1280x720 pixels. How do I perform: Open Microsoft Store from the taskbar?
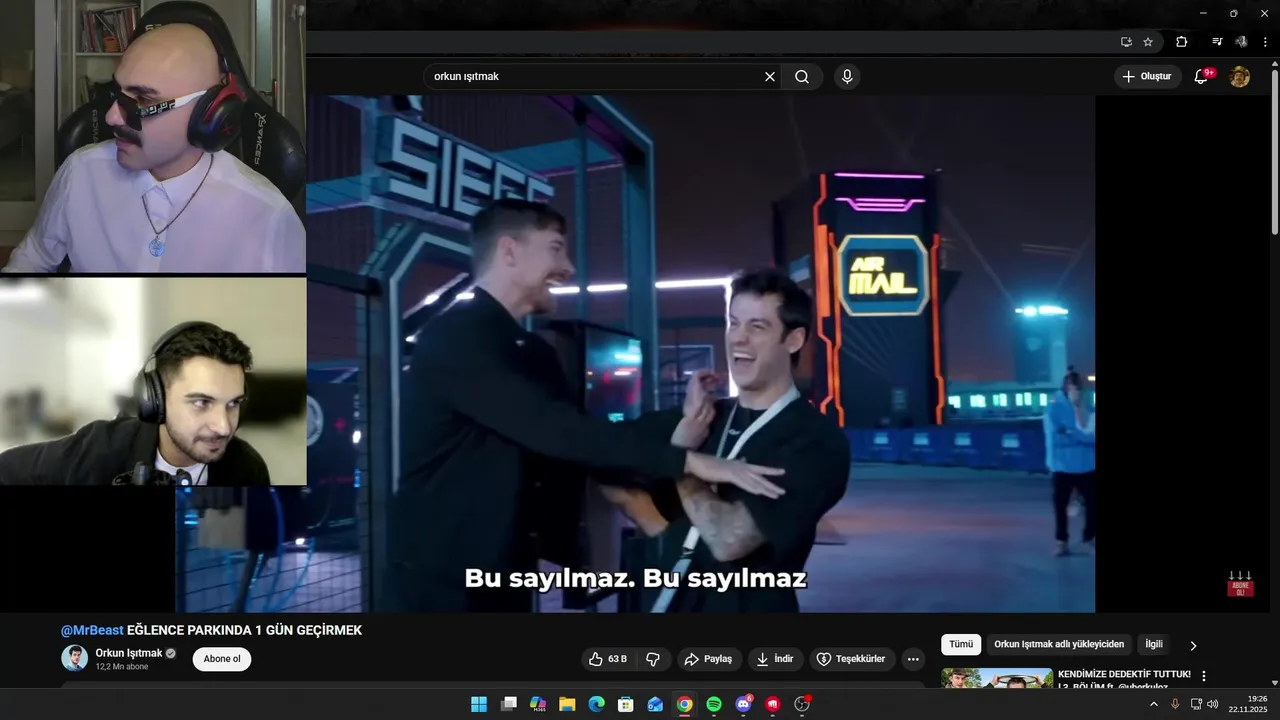tap(626, 704)
